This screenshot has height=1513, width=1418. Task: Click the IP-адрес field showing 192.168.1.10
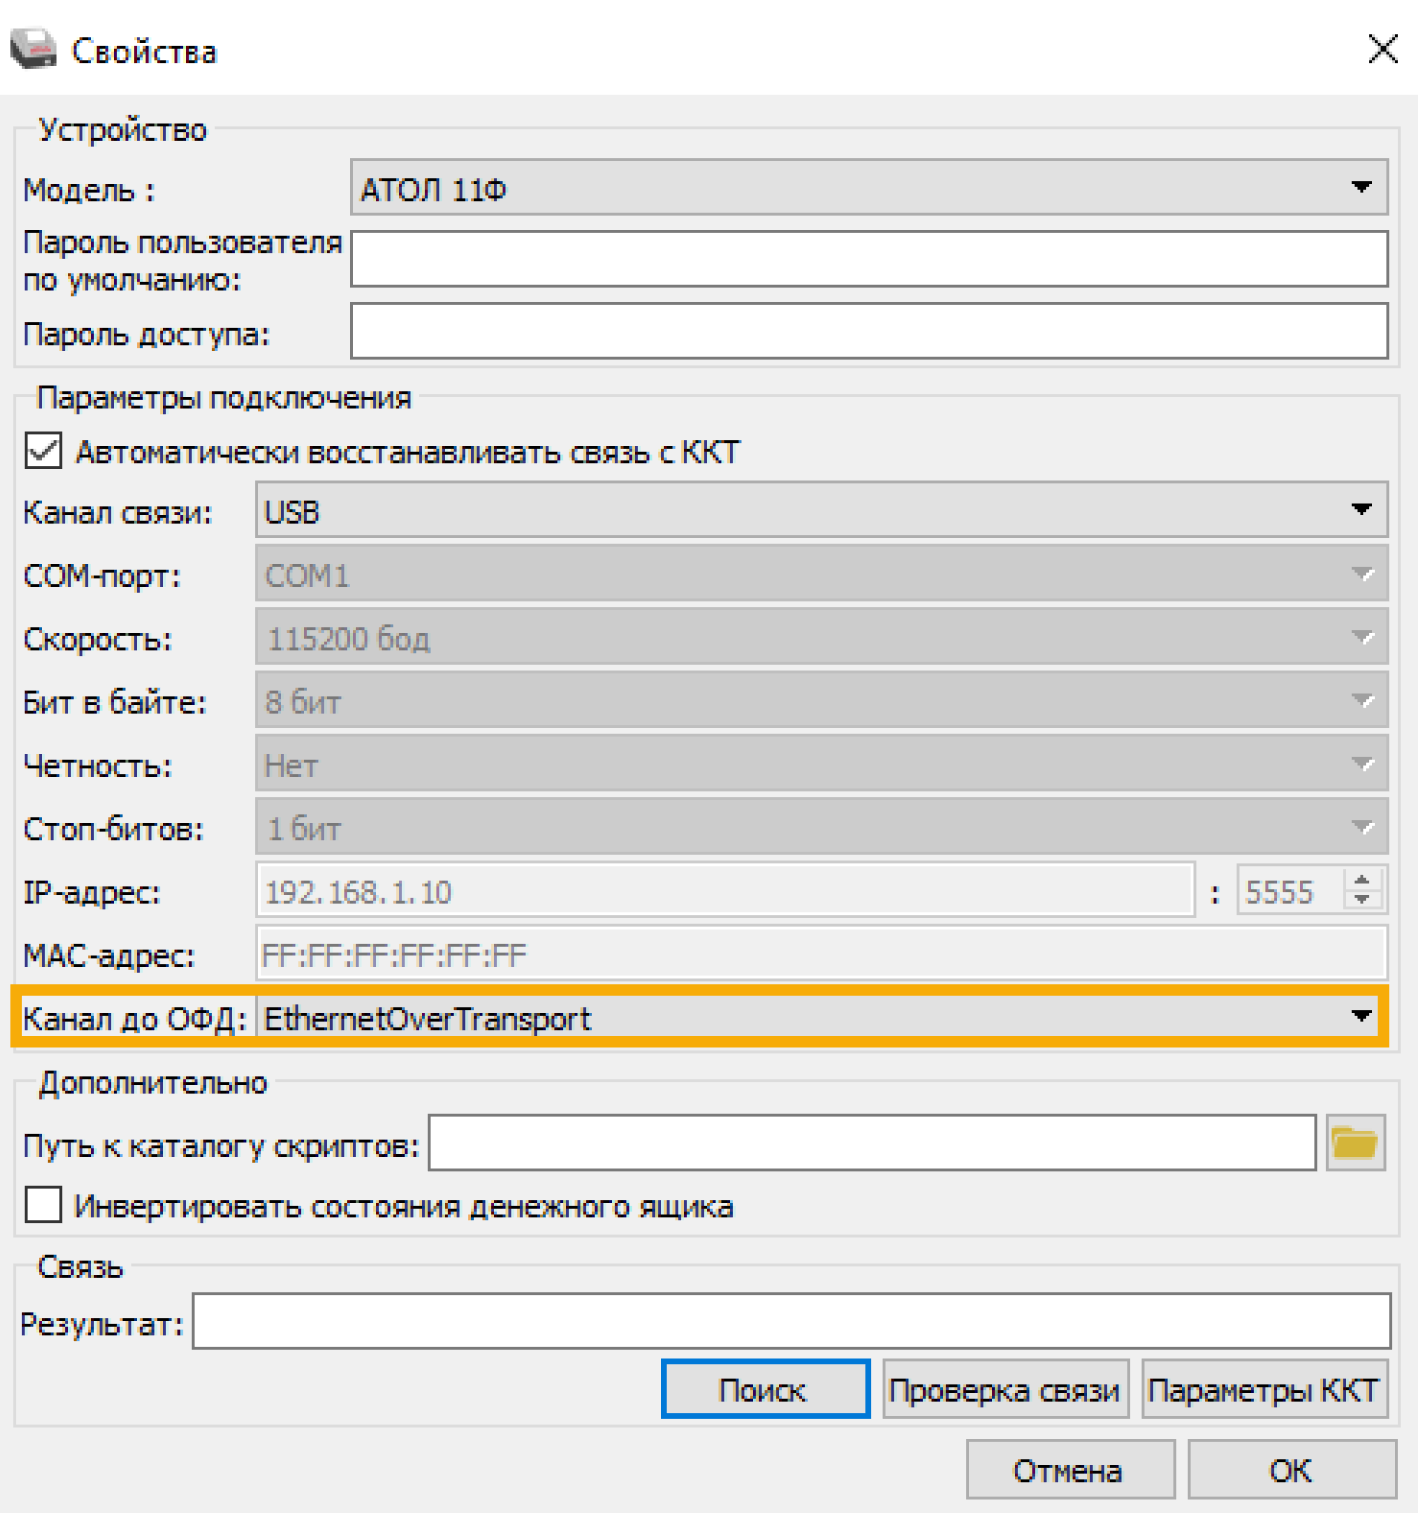click(725, 890)
